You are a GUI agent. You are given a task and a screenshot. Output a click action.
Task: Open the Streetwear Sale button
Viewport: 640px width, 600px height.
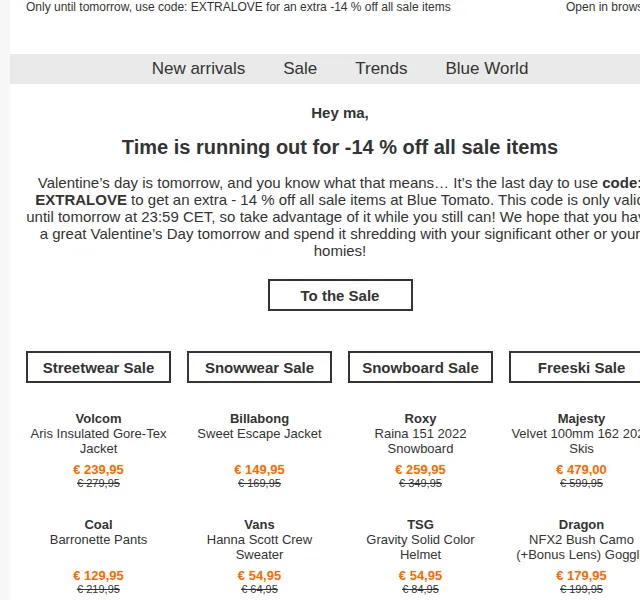tap(98, 367)
